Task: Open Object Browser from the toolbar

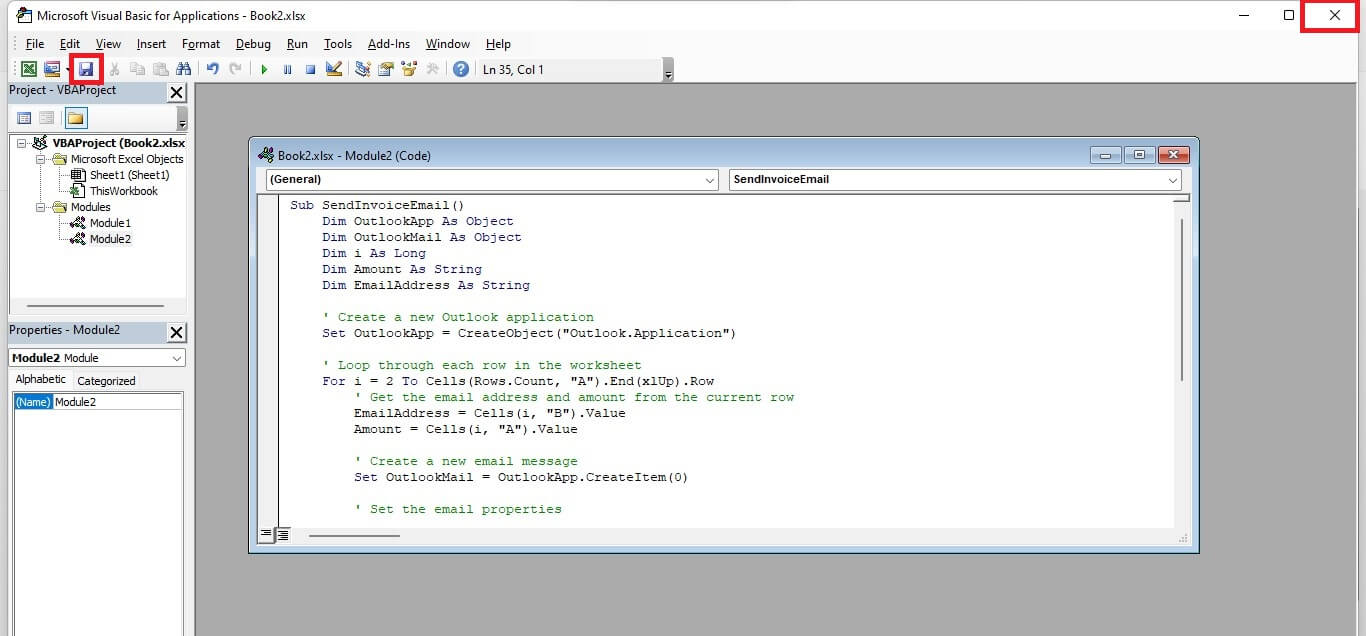Action: click(408, 69)
